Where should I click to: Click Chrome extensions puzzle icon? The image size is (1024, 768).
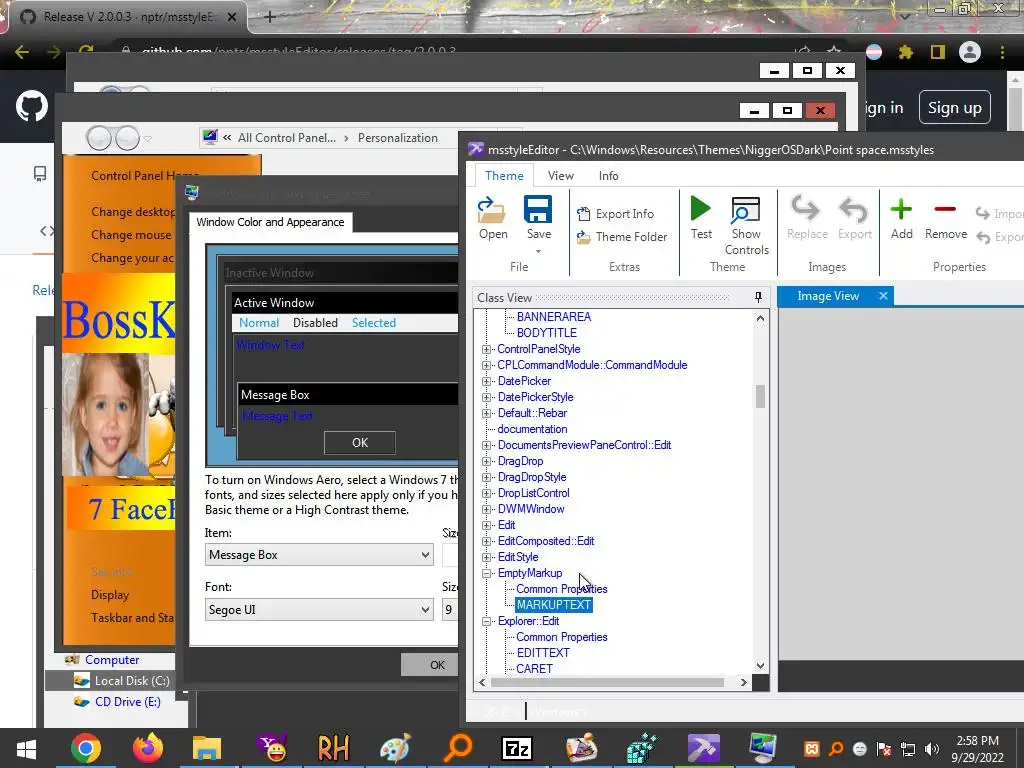[905, 52]
